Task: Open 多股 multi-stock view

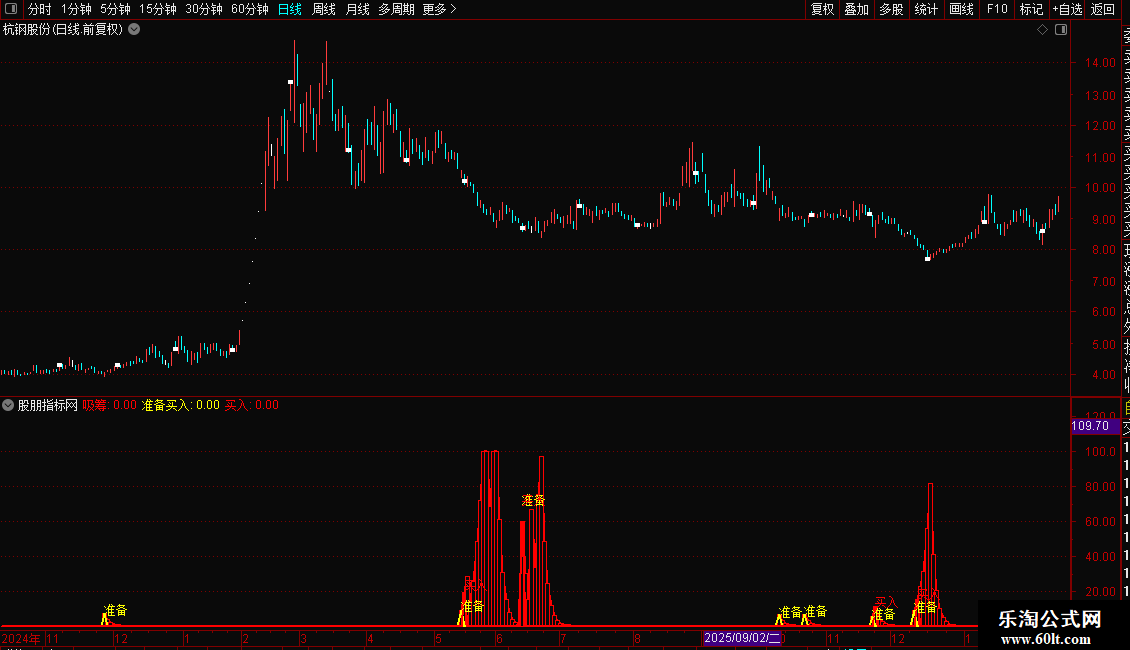Action: point(891,9)
